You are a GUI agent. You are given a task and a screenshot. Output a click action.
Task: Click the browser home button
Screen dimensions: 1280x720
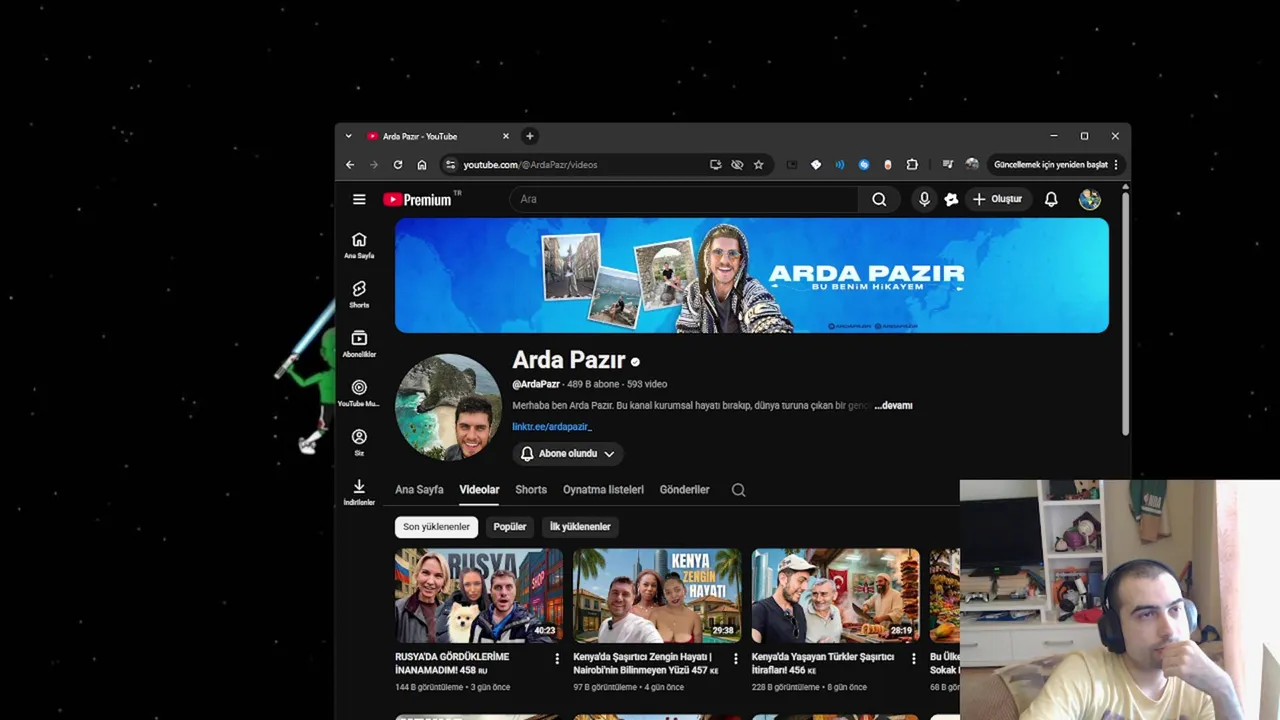(422, 165)
